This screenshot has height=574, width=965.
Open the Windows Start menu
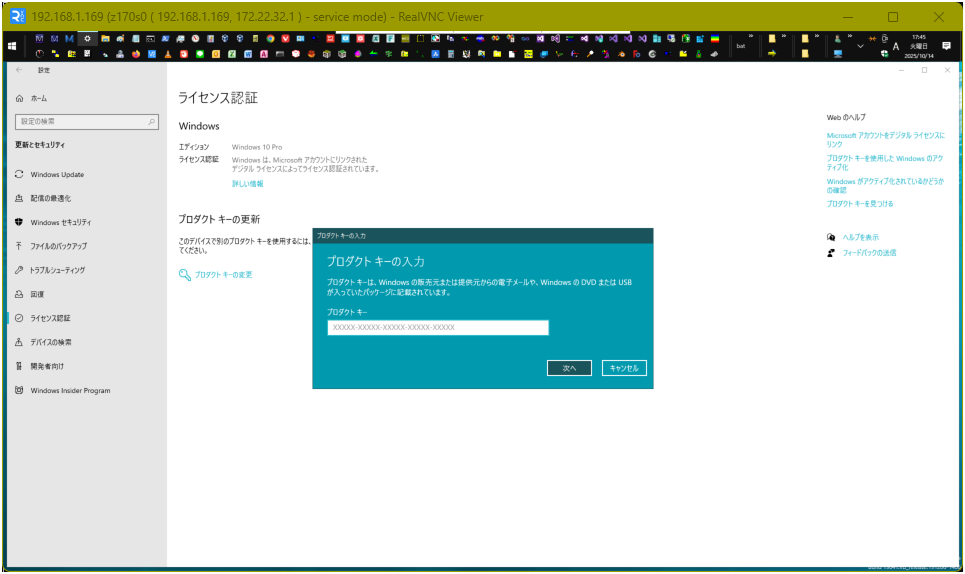coord(12,46)
